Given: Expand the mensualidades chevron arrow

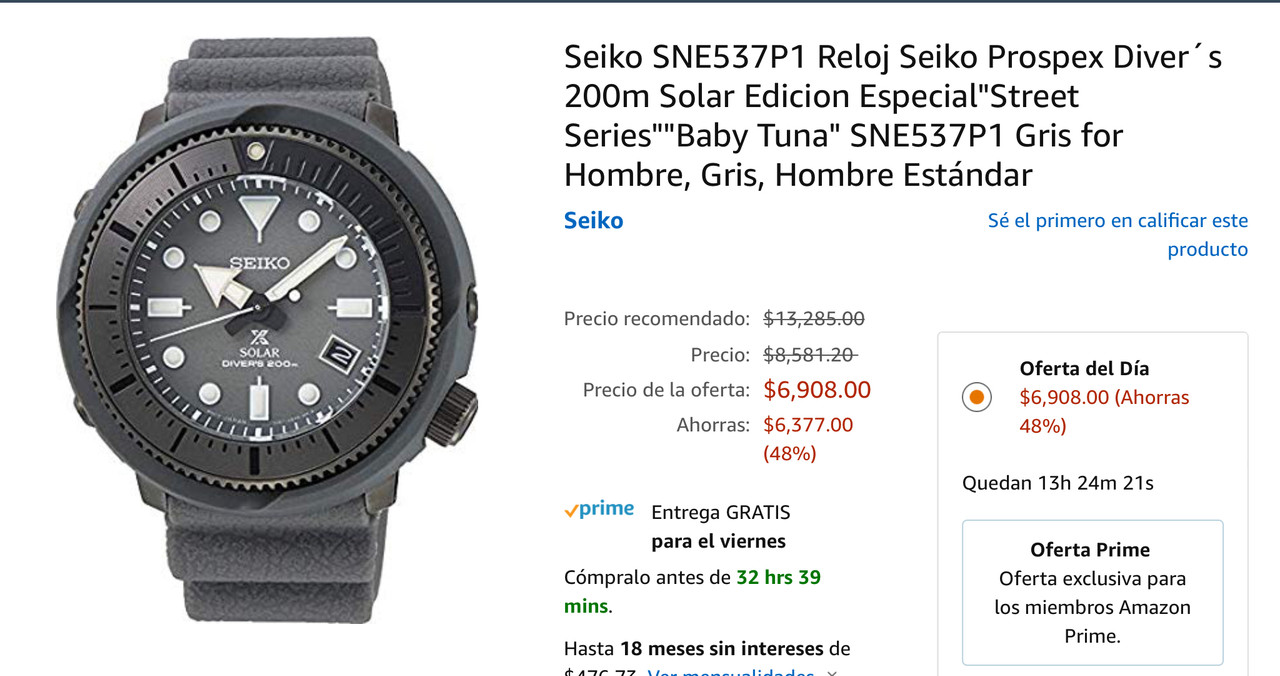Looking at the screenshot, I should 832,673.
